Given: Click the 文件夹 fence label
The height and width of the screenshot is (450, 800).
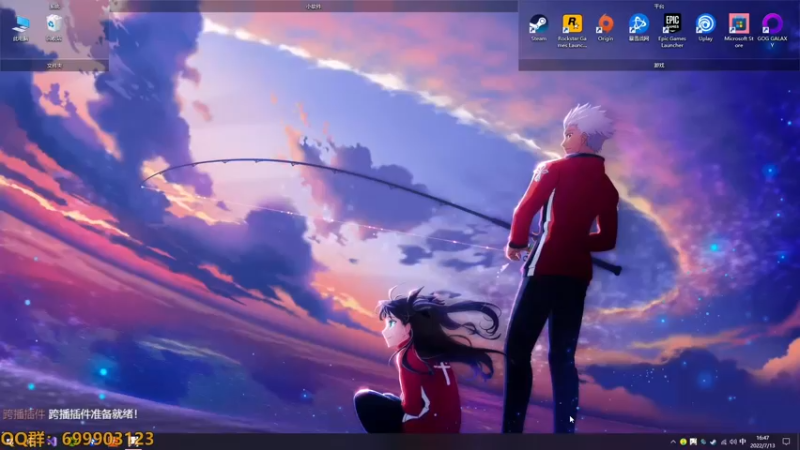Looking at the screenshot, I should tap(55, 65).
